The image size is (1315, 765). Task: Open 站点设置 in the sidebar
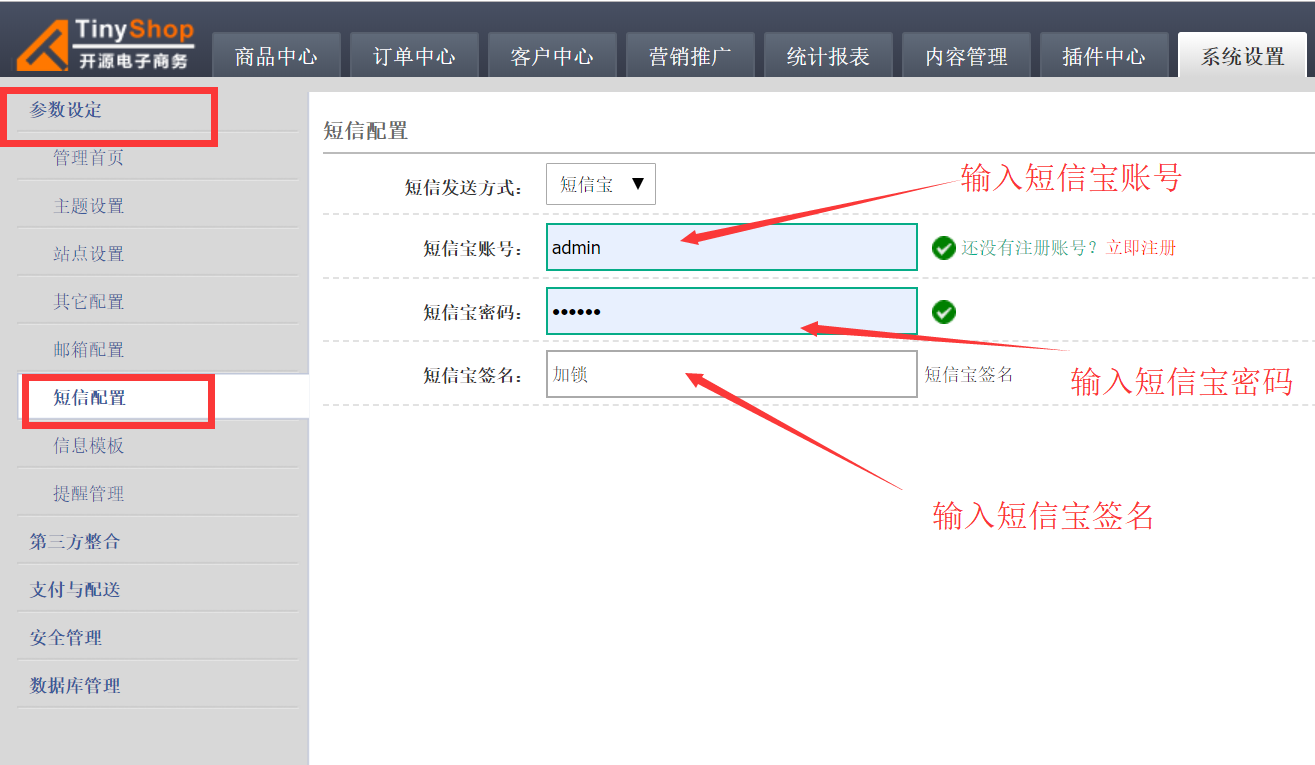(x=89, y=254)
